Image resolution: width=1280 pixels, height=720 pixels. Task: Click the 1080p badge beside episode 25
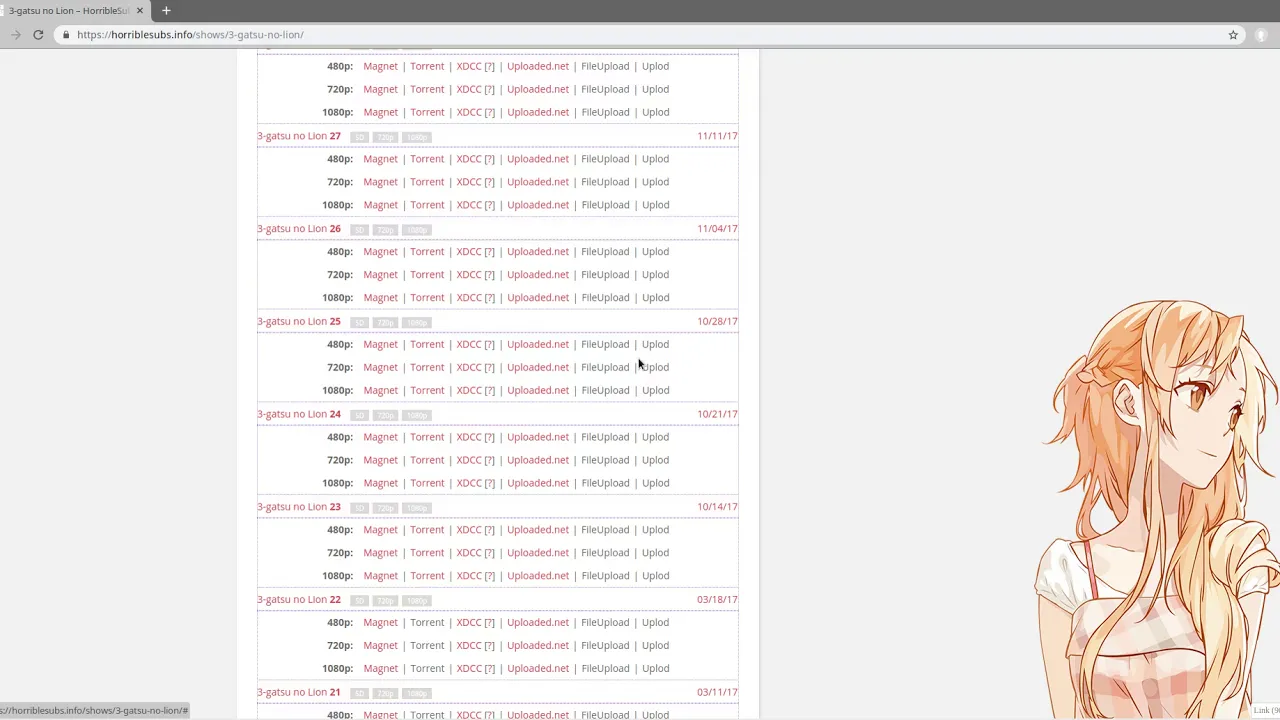tap(416, 323)
